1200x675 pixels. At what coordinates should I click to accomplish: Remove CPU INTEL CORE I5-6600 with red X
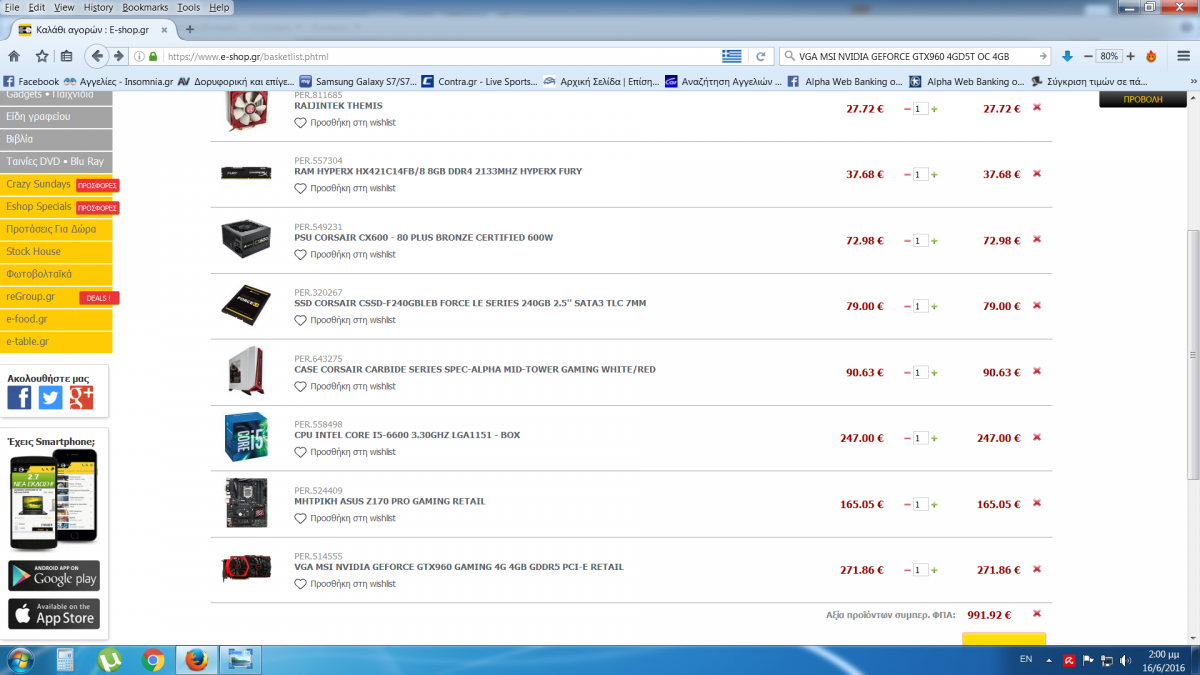(1037, 437)
